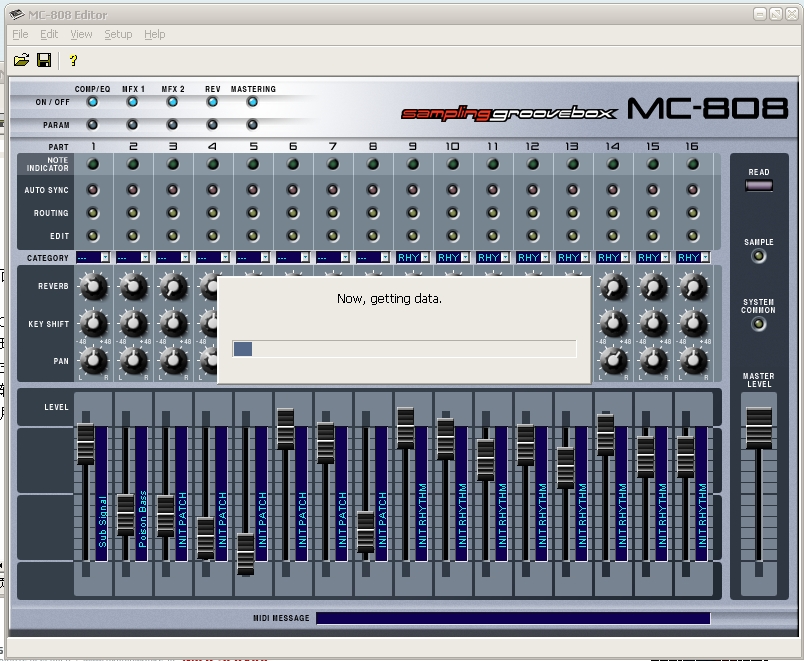804x661 pixels.
Task: Click the data loading progress bar
Action: click(x=404, y=349)
